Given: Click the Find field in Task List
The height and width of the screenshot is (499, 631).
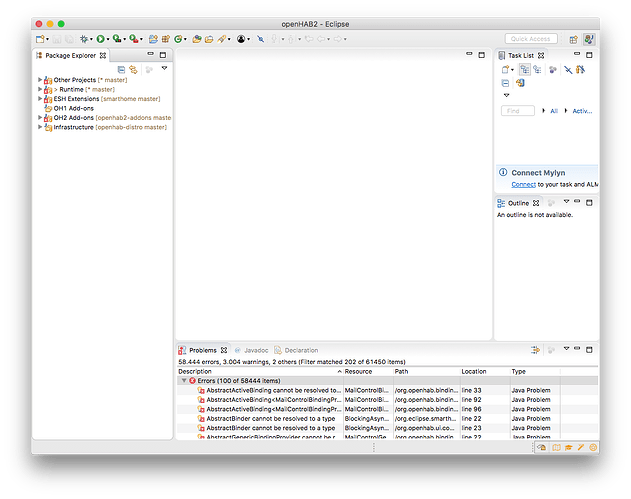Looking at the screenshot, I should 517,111.
